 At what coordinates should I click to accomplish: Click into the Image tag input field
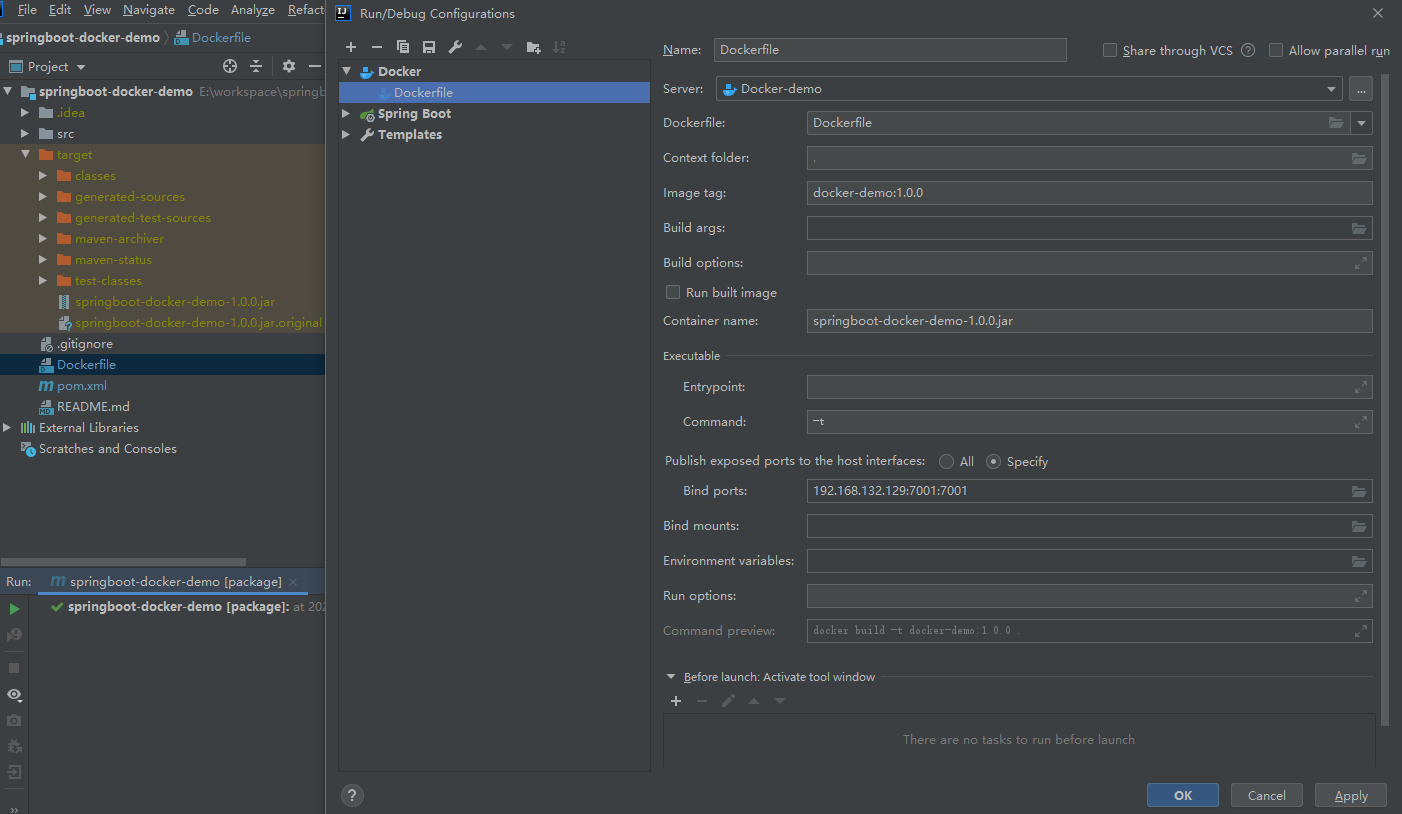(1088, 193)
